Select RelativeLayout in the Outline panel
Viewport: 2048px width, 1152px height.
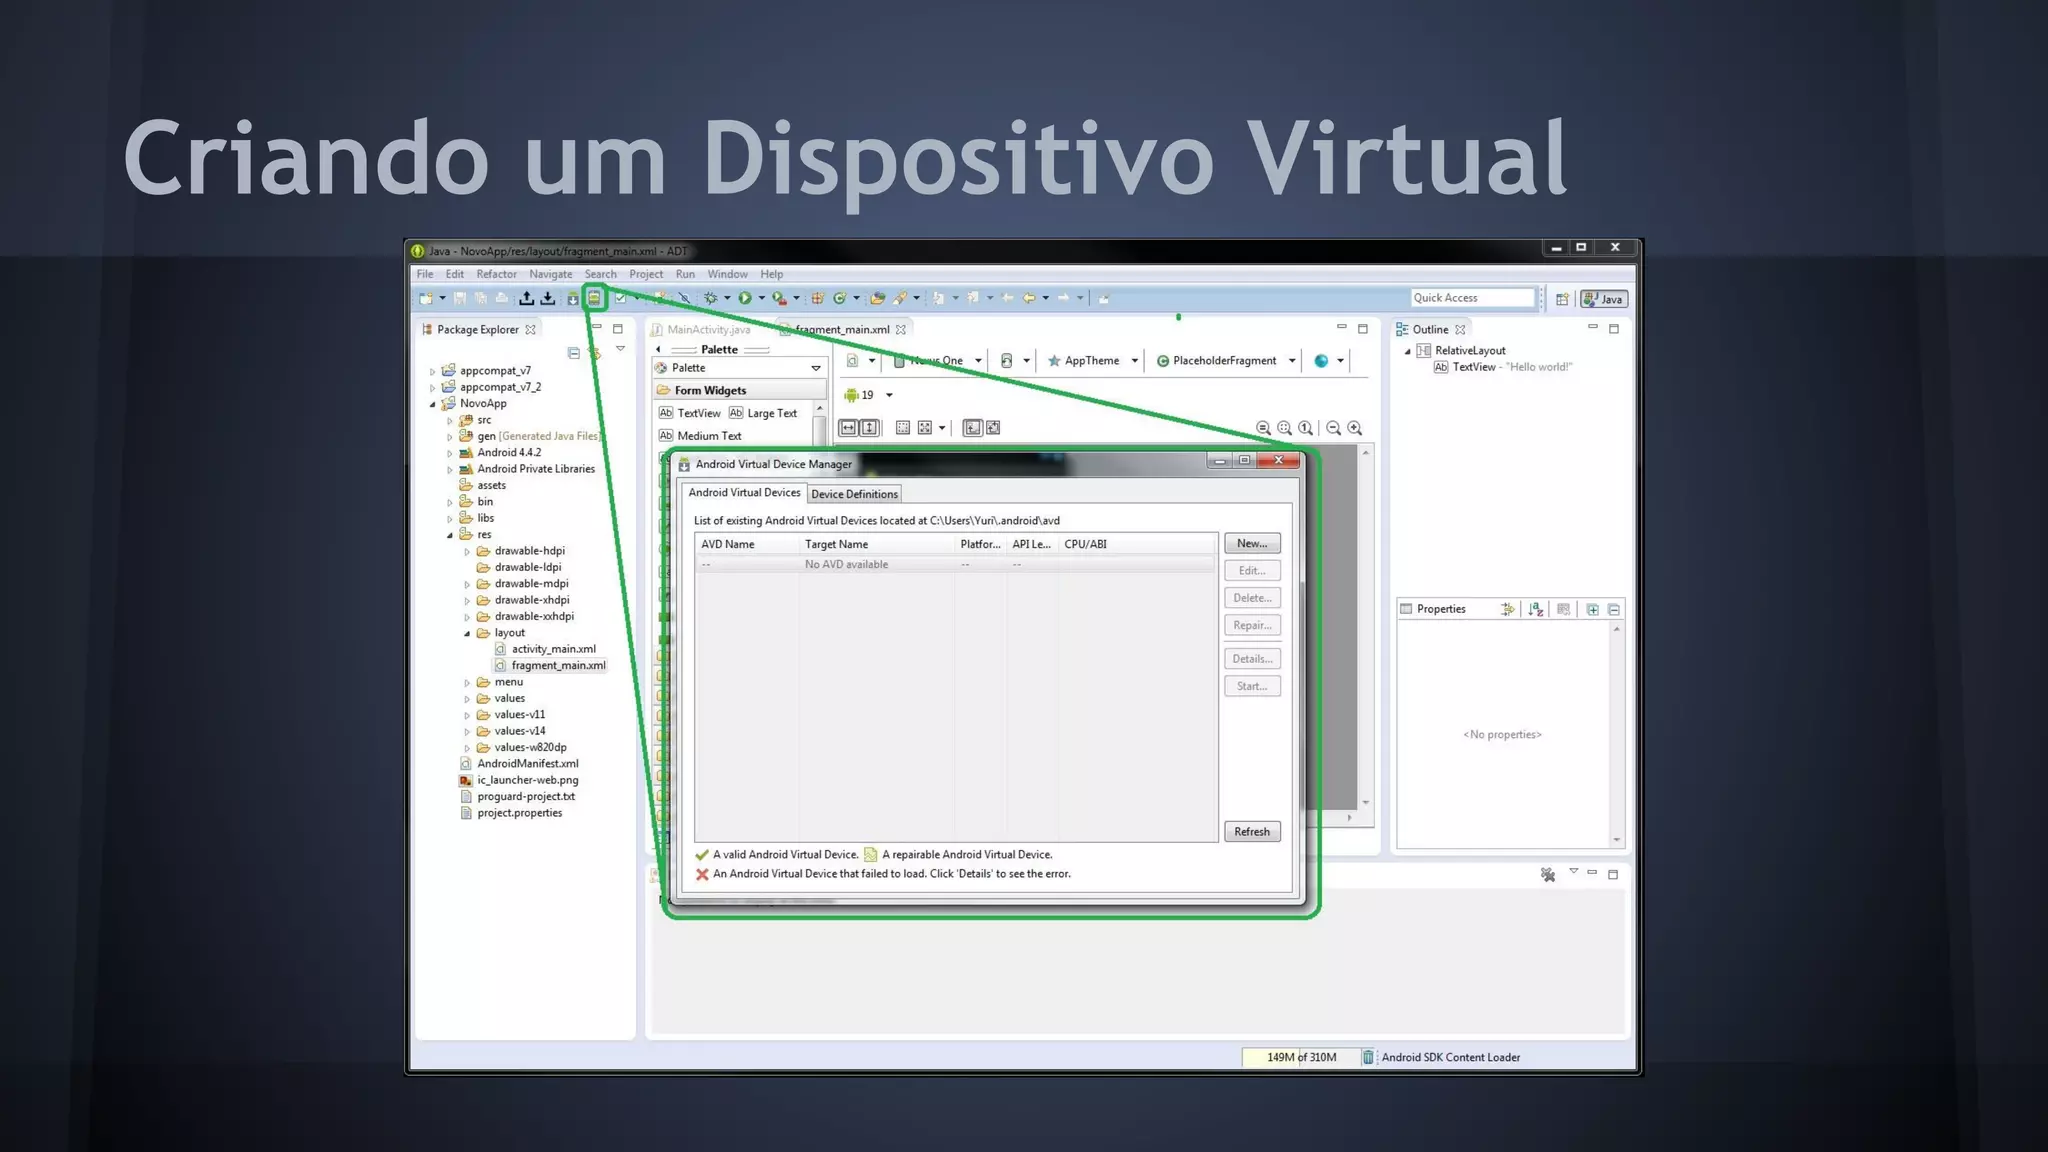pos(1461,351)
